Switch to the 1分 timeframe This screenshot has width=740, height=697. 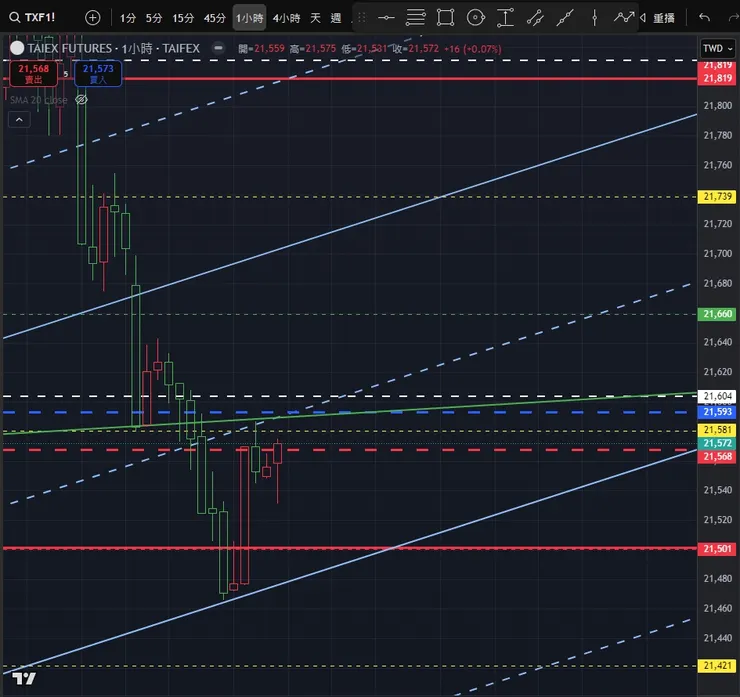pos(127,18)
